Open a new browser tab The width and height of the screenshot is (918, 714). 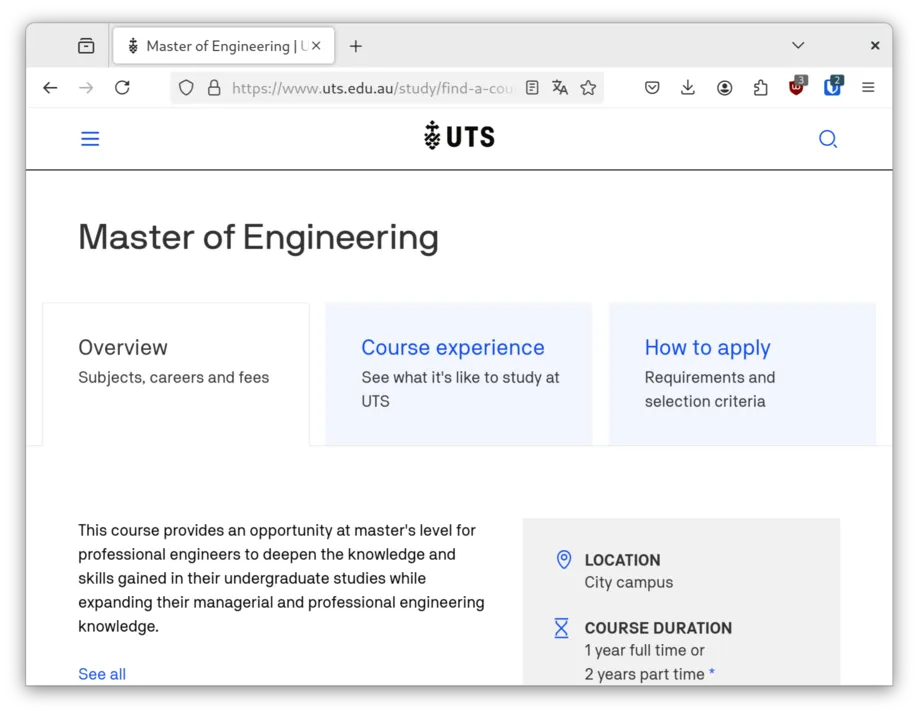tap(355, 46)
